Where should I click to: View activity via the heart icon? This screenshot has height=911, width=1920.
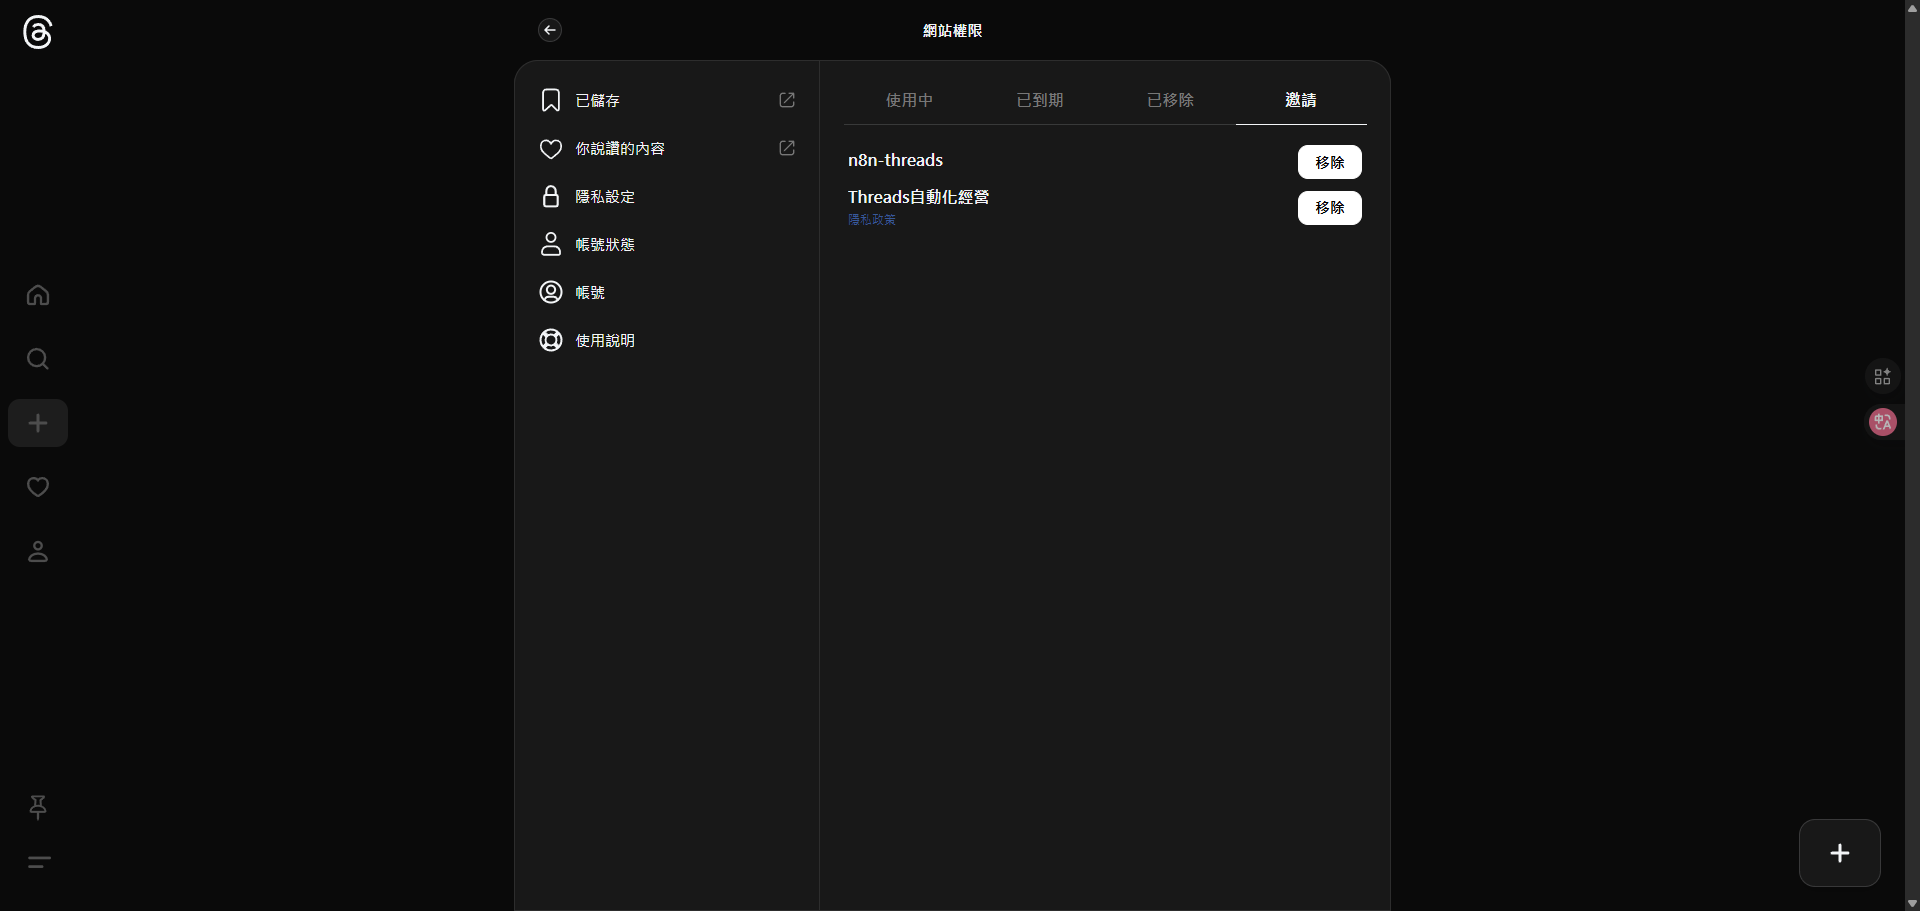(x=37, y=487)
